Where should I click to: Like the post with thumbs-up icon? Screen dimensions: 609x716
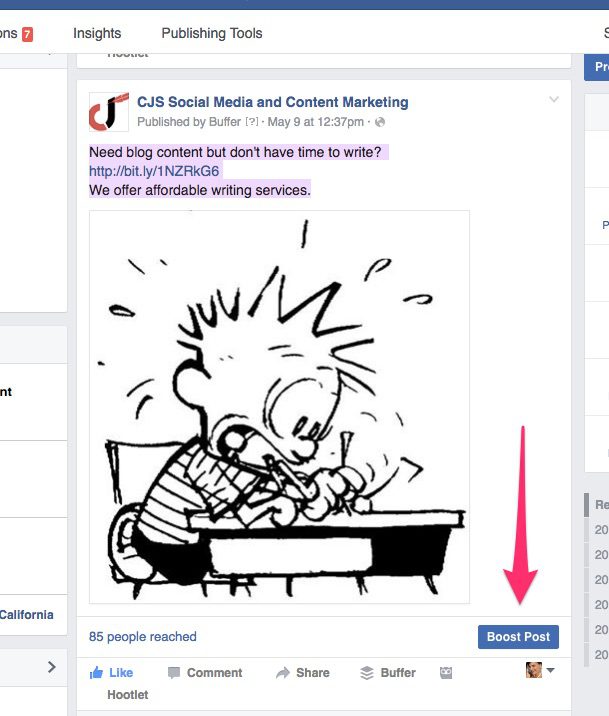111,673
